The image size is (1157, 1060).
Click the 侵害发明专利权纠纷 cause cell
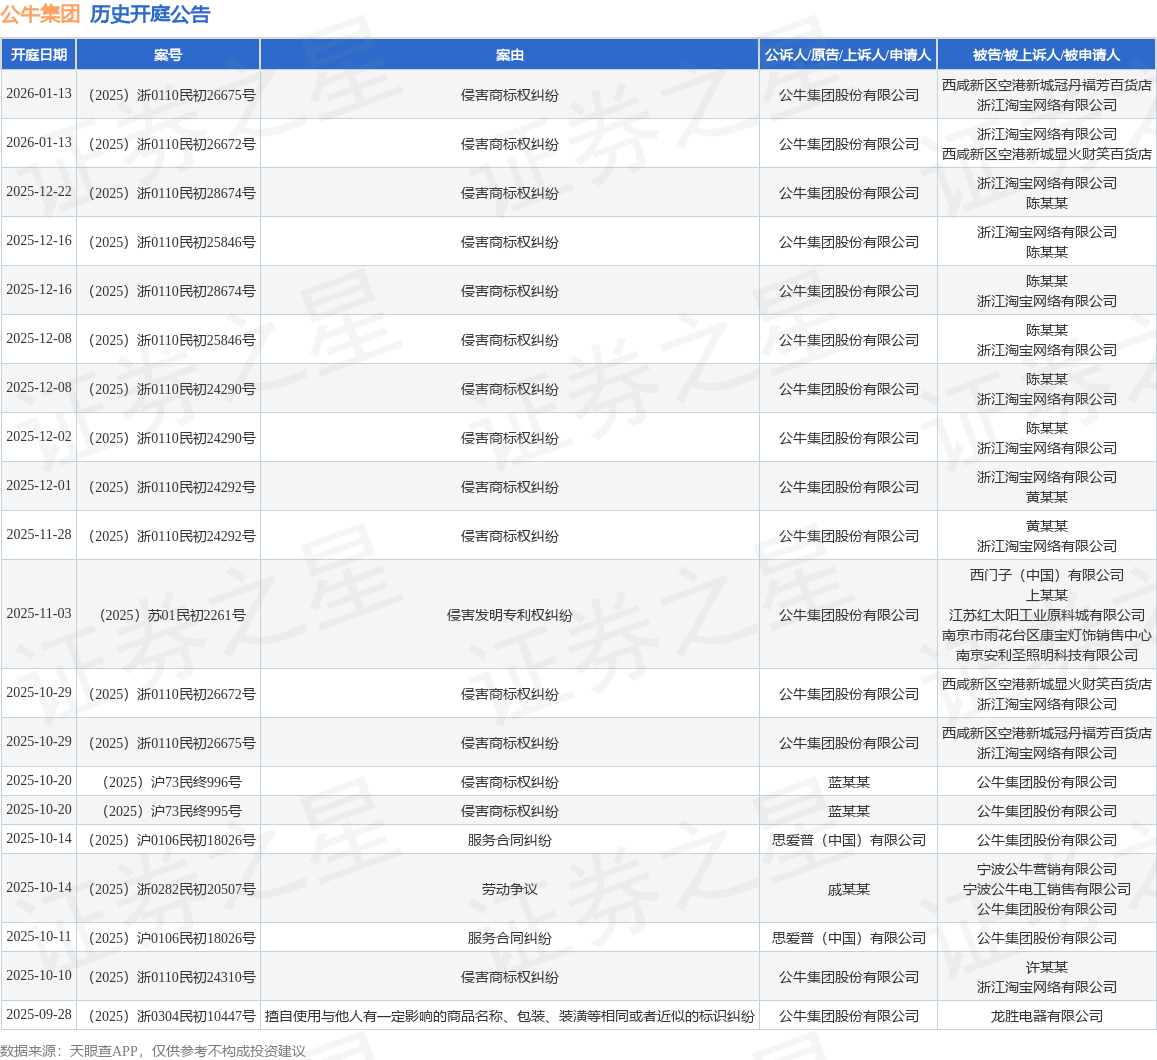(x=509, y=615)
